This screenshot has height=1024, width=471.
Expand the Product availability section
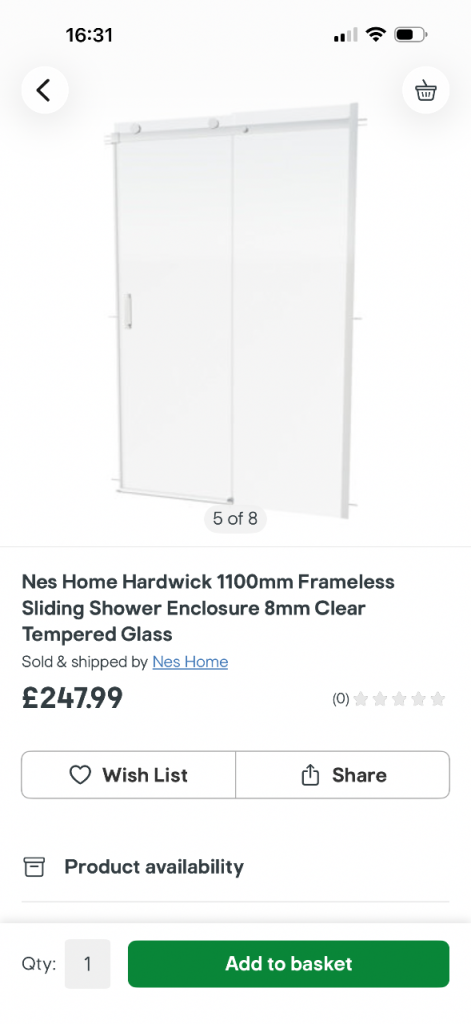pos(235,867)
